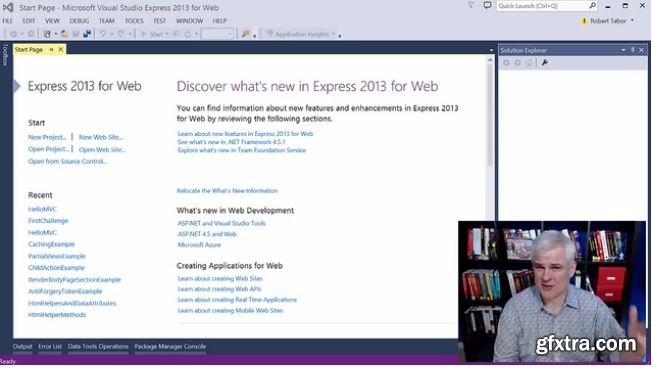
Task: Open recent project CachingExample
Action: click(51, 244)
